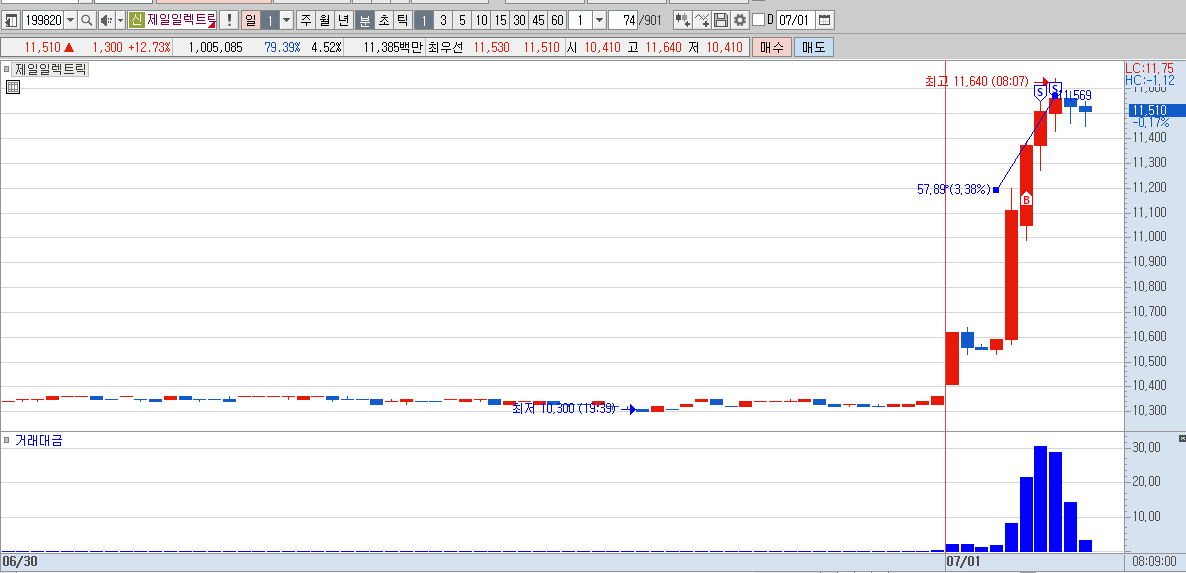Click the grid table icon under chart title
The image size is (1186, 573).
12,87
